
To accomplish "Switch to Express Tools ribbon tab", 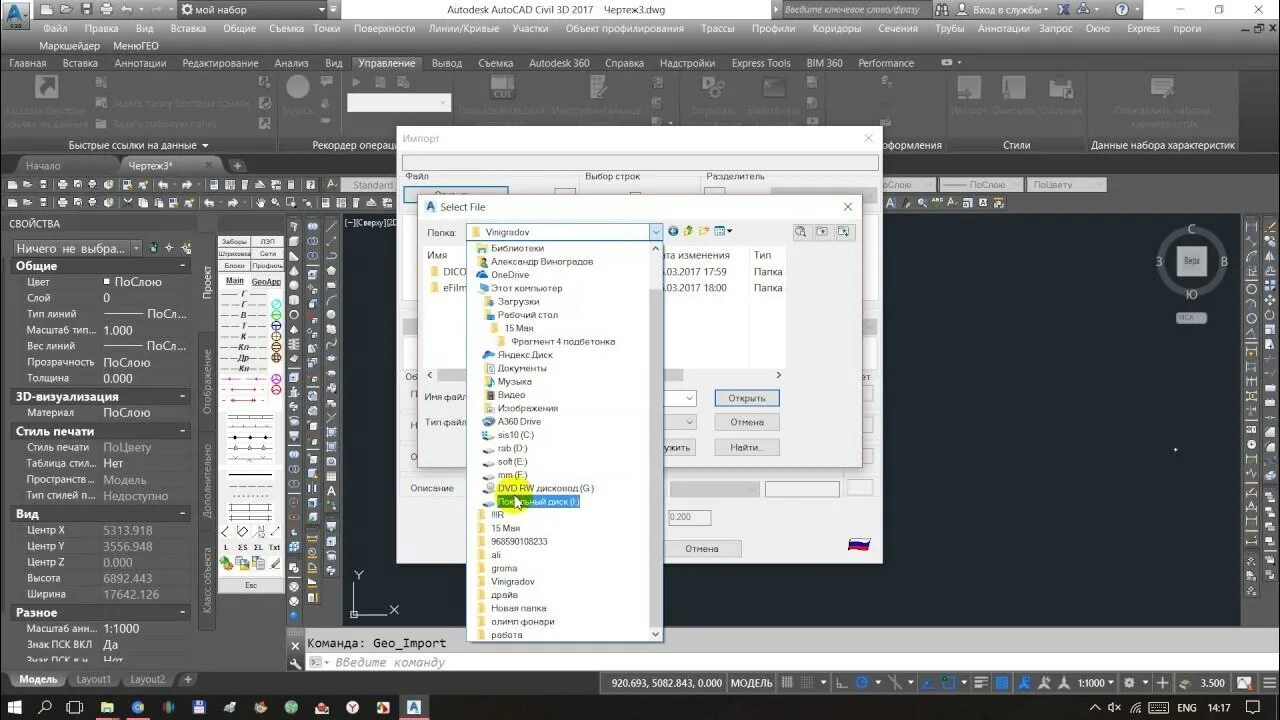I will [761, 63].
